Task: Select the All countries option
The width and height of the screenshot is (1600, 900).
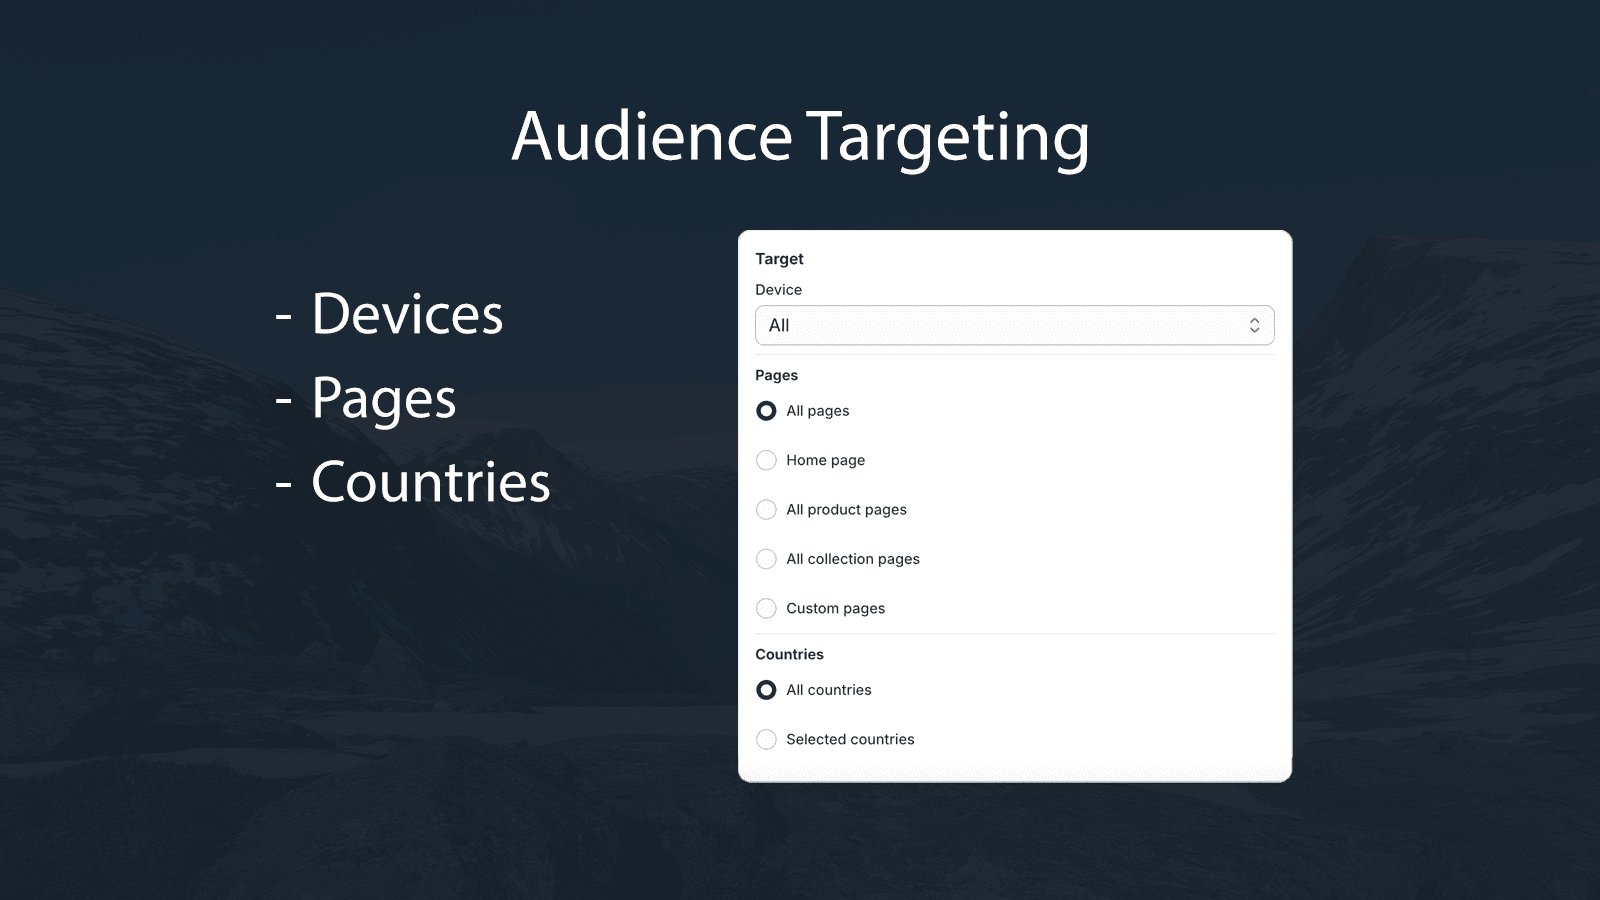Action: point(766,690)
